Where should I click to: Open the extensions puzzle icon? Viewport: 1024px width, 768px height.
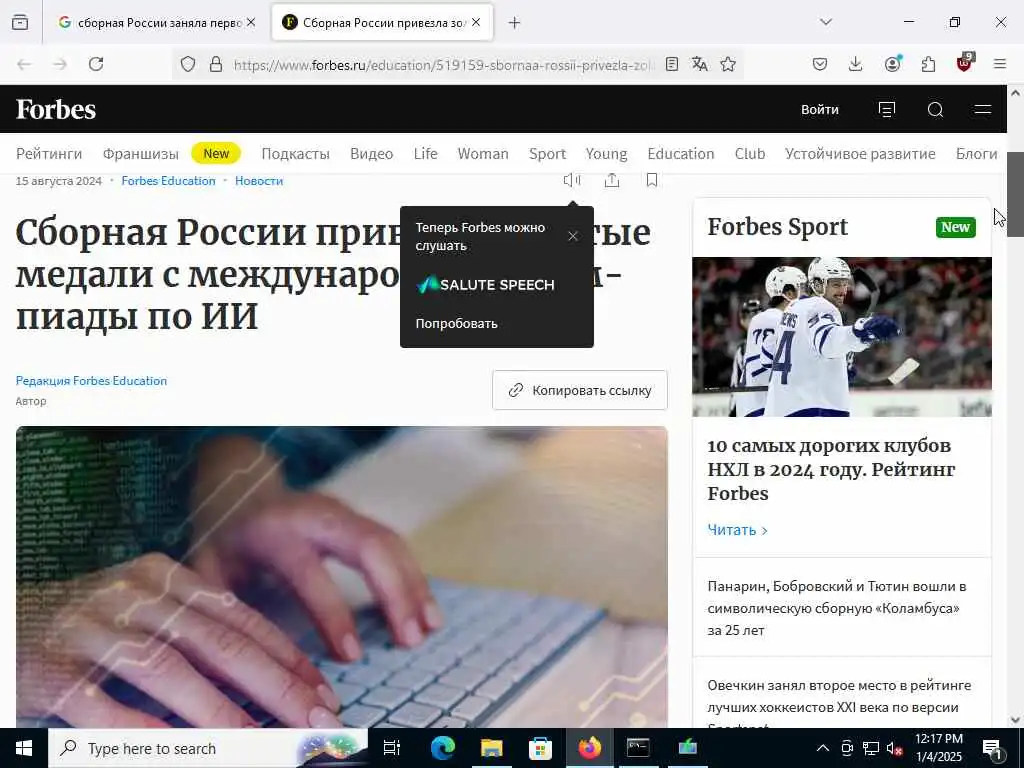pyautogui.click(x=928, y=64)
